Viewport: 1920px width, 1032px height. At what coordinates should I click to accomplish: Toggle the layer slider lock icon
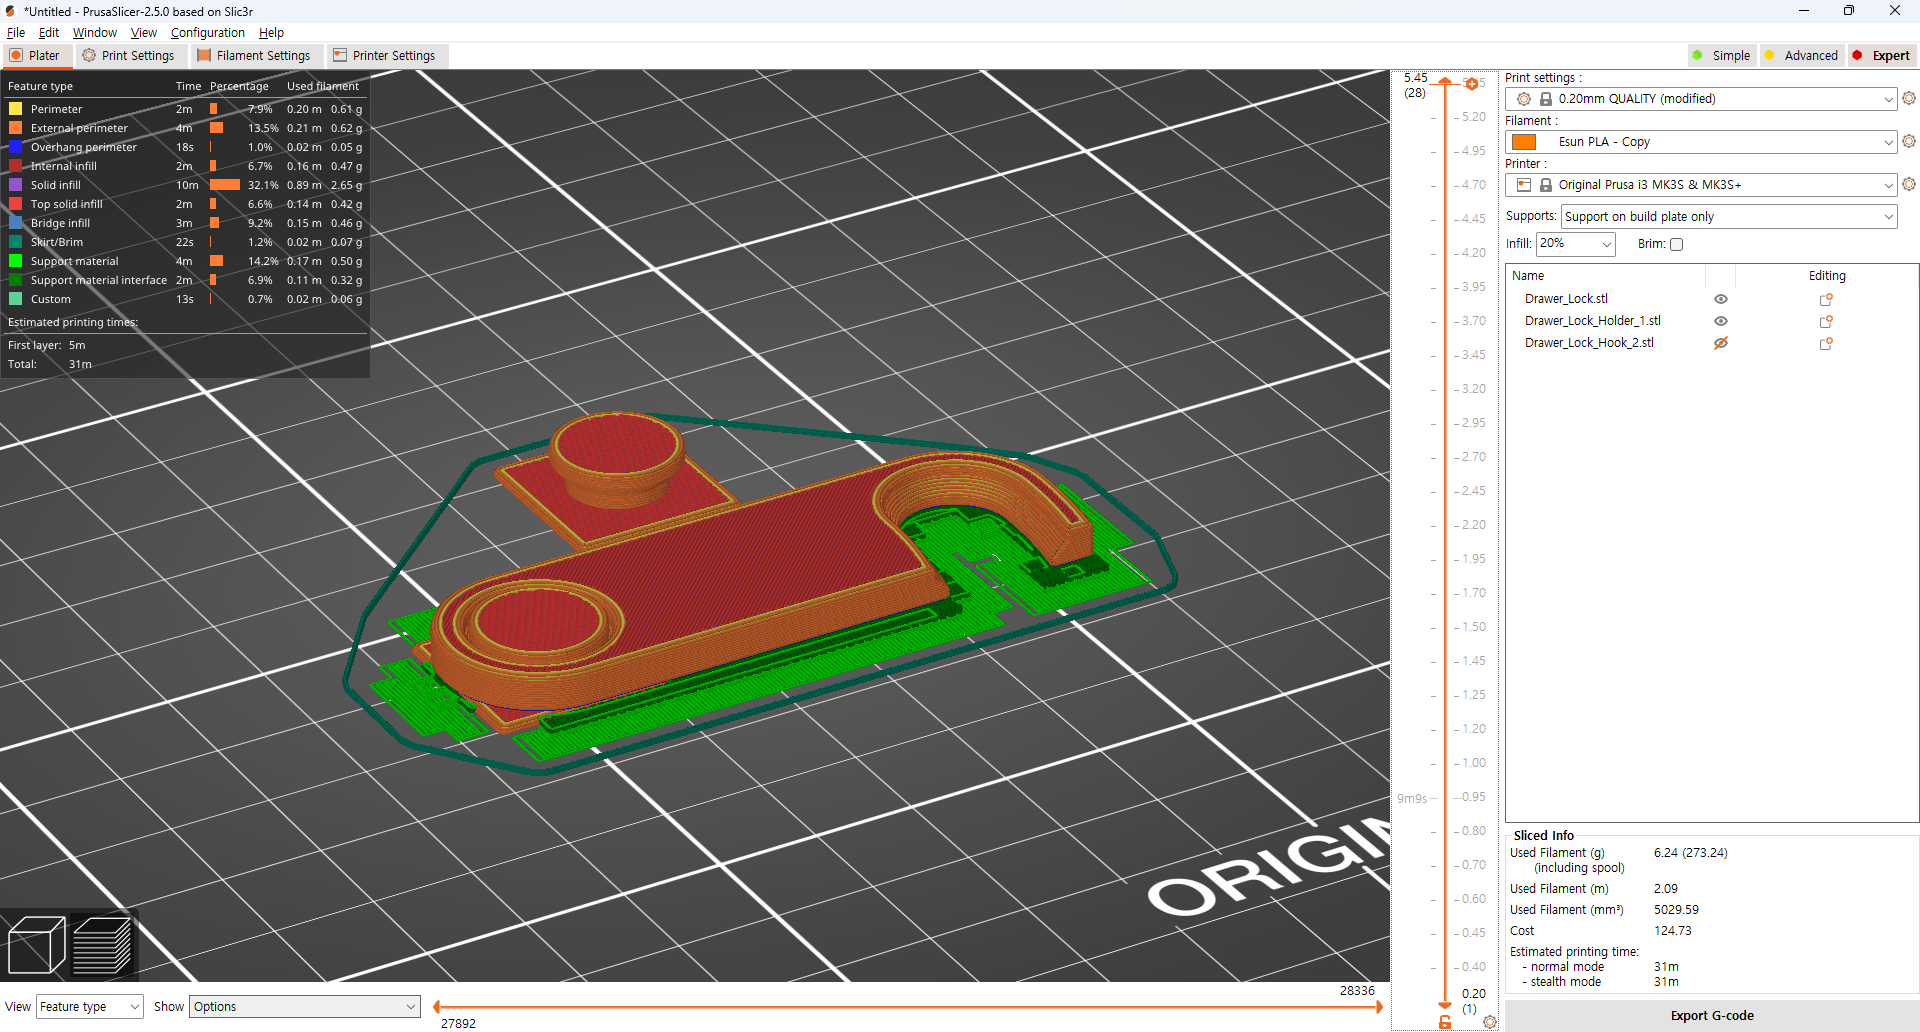coord(1445,1021)
